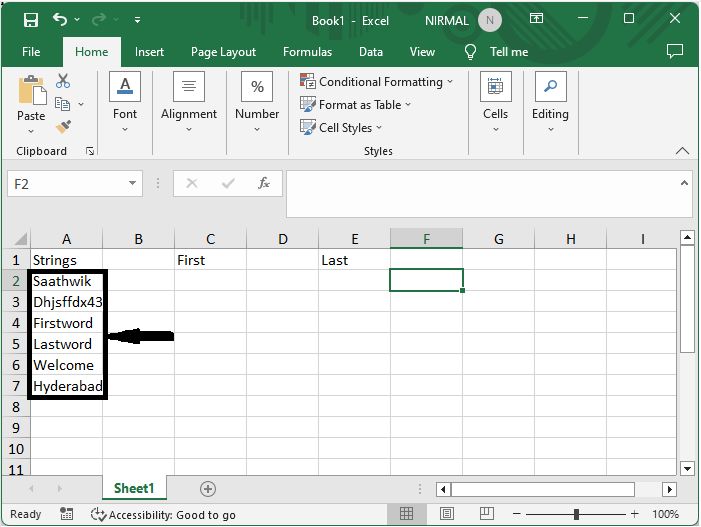Open the View tab
Viewport: 701px width, 527px height.
click(422, 52)
